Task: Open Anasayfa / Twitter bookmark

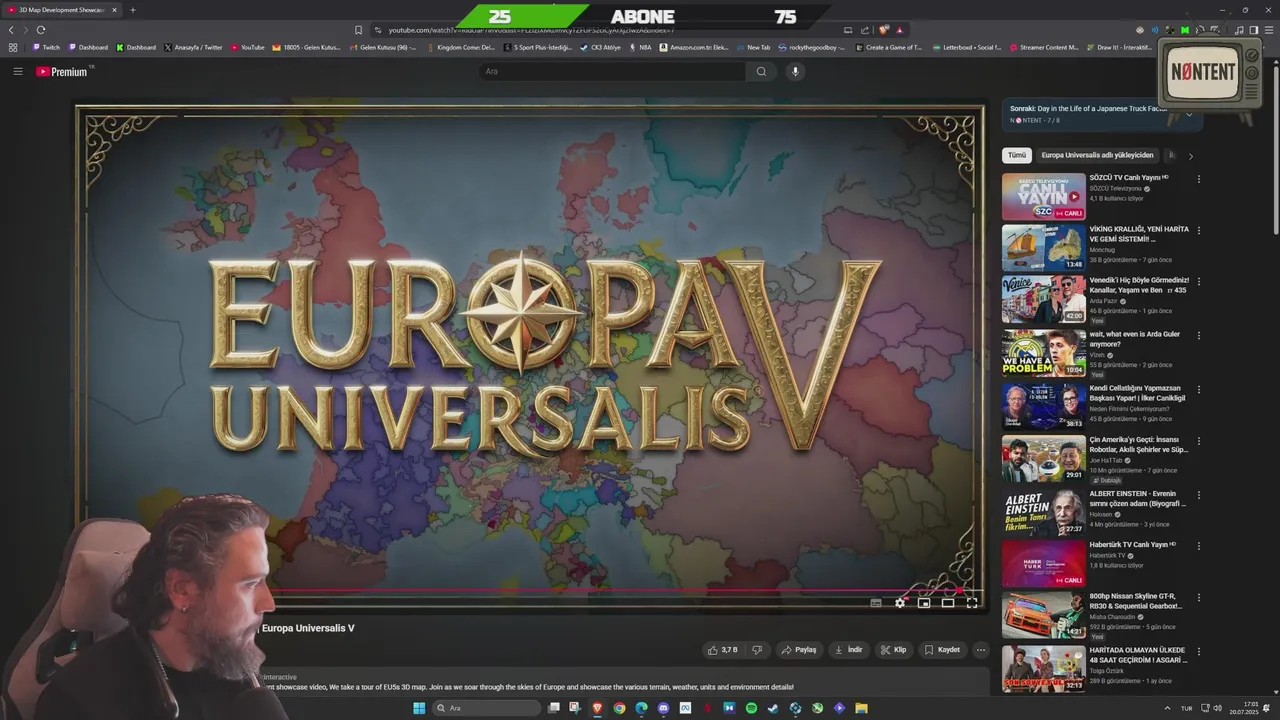Action: click(x=193, y=47)
